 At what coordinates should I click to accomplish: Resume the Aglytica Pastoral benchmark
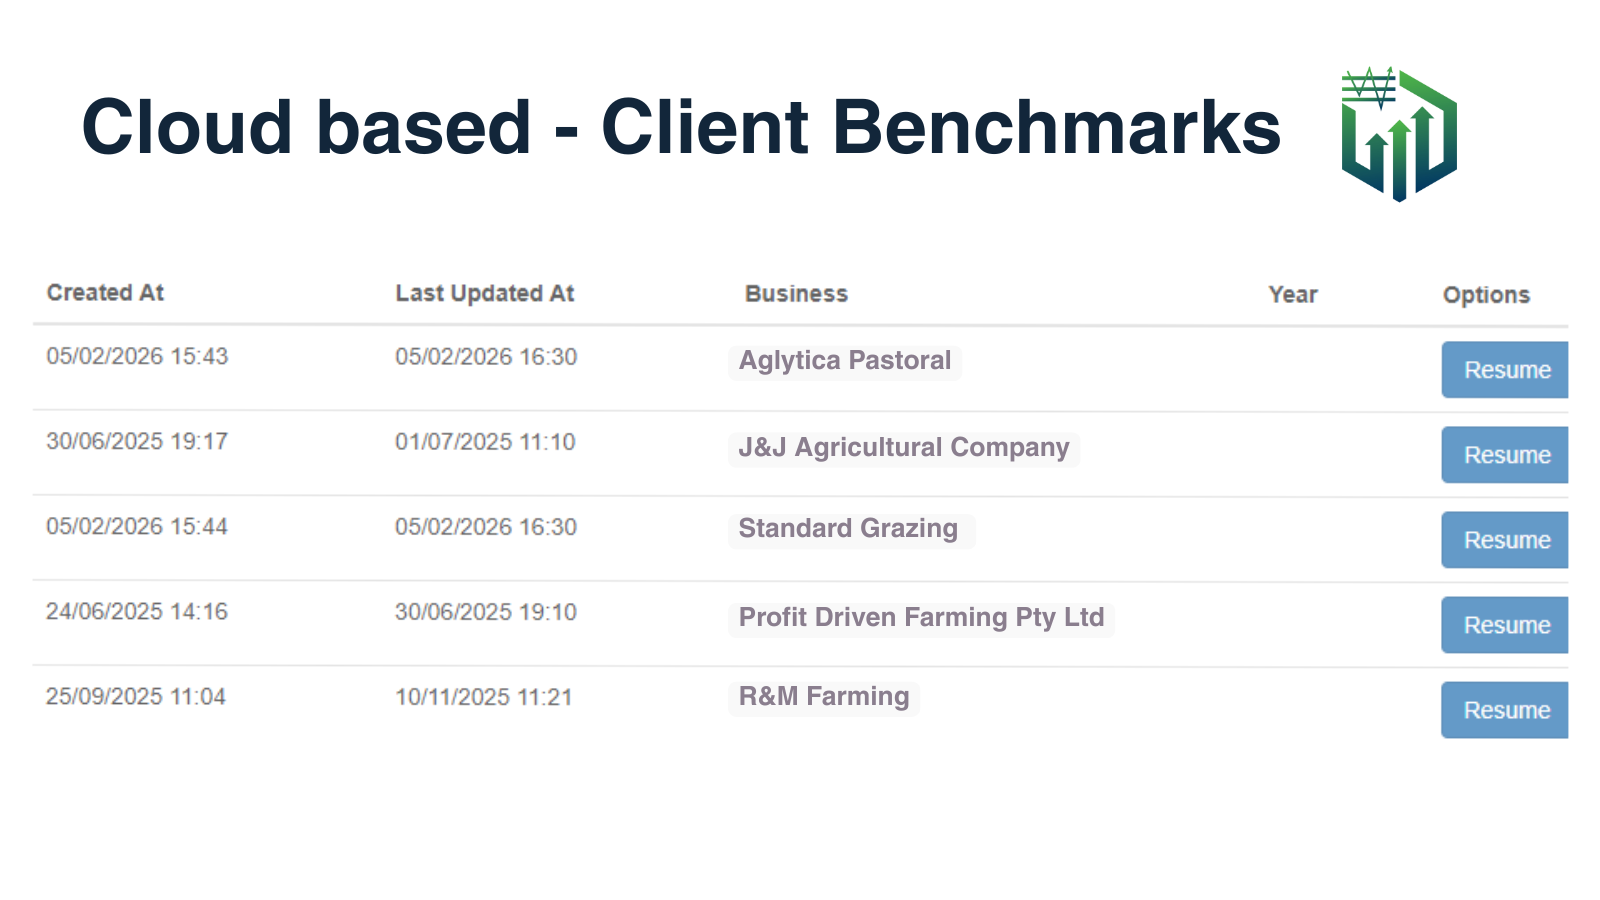tap(1504, 370)
